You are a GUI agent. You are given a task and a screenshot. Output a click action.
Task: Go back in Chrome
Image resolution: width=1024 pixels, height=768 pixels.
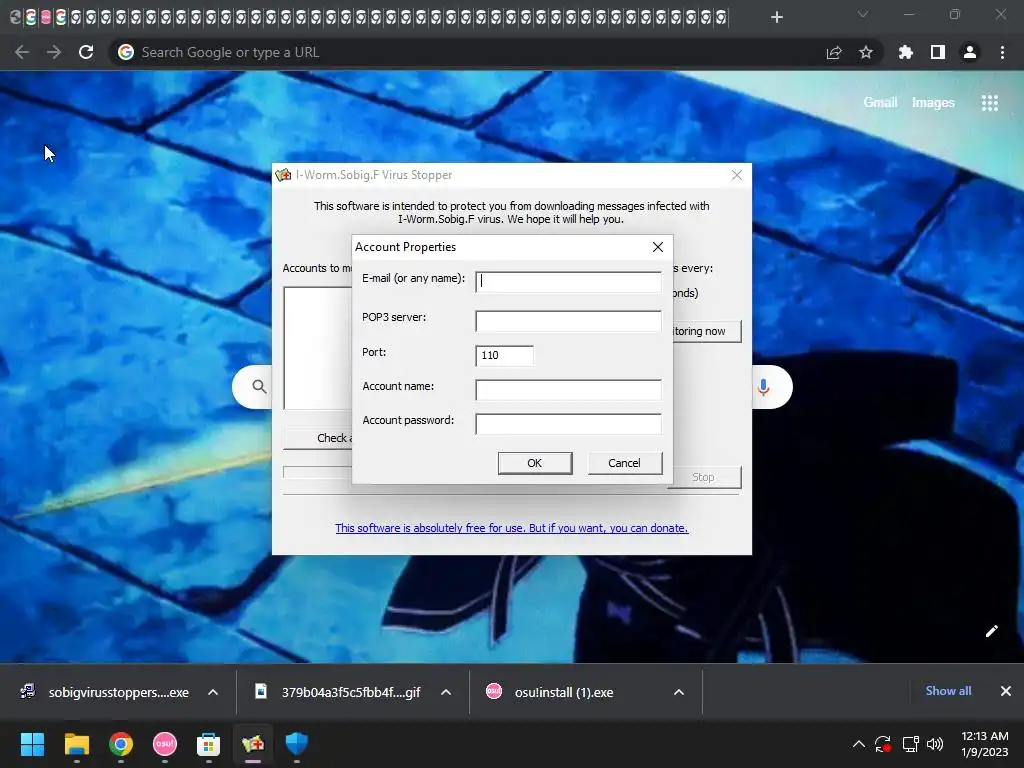pyautogui.click(x=22, y=52)
